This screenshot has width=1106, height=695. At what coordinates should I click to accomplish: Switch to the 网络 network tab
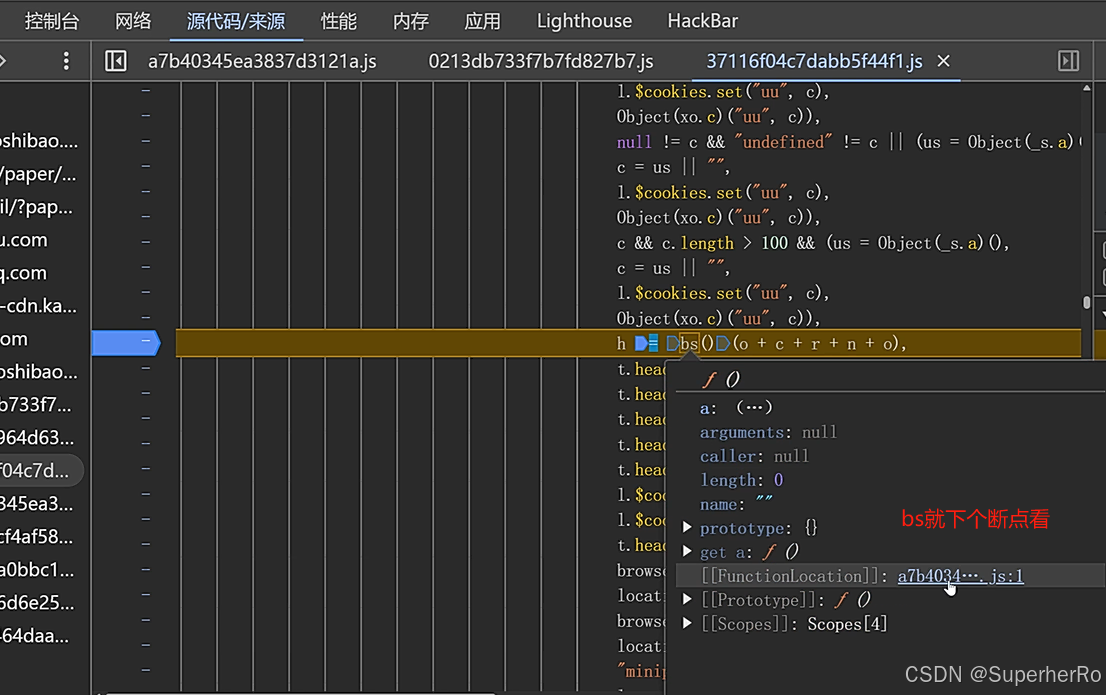[133, 21]
